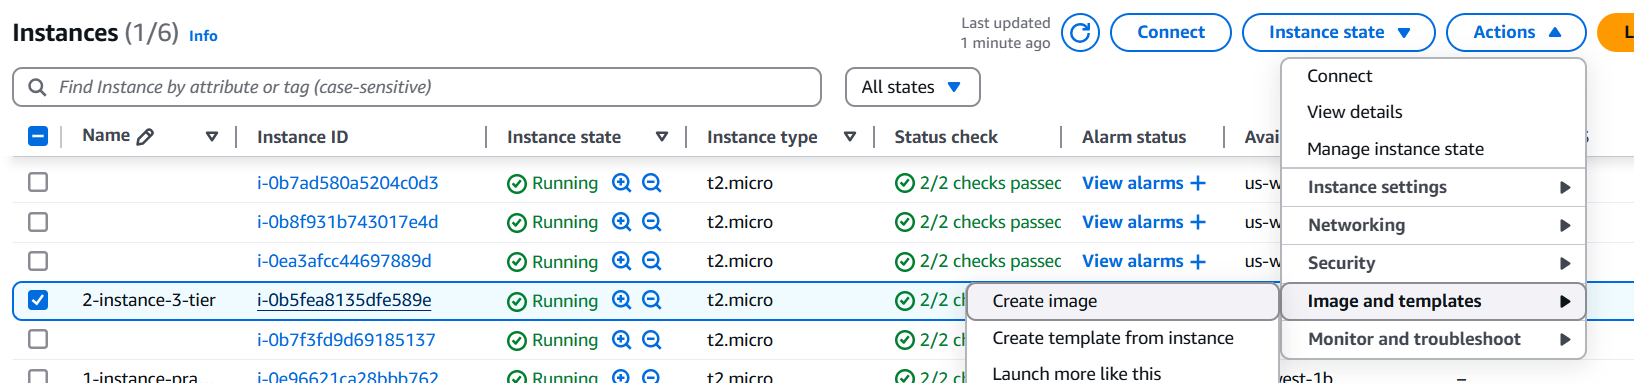The height and width of the screenshot is (383, 1634).
Task: Click checks passed icon for i-0b8f931b743017e4d
Action: point(905,222)
